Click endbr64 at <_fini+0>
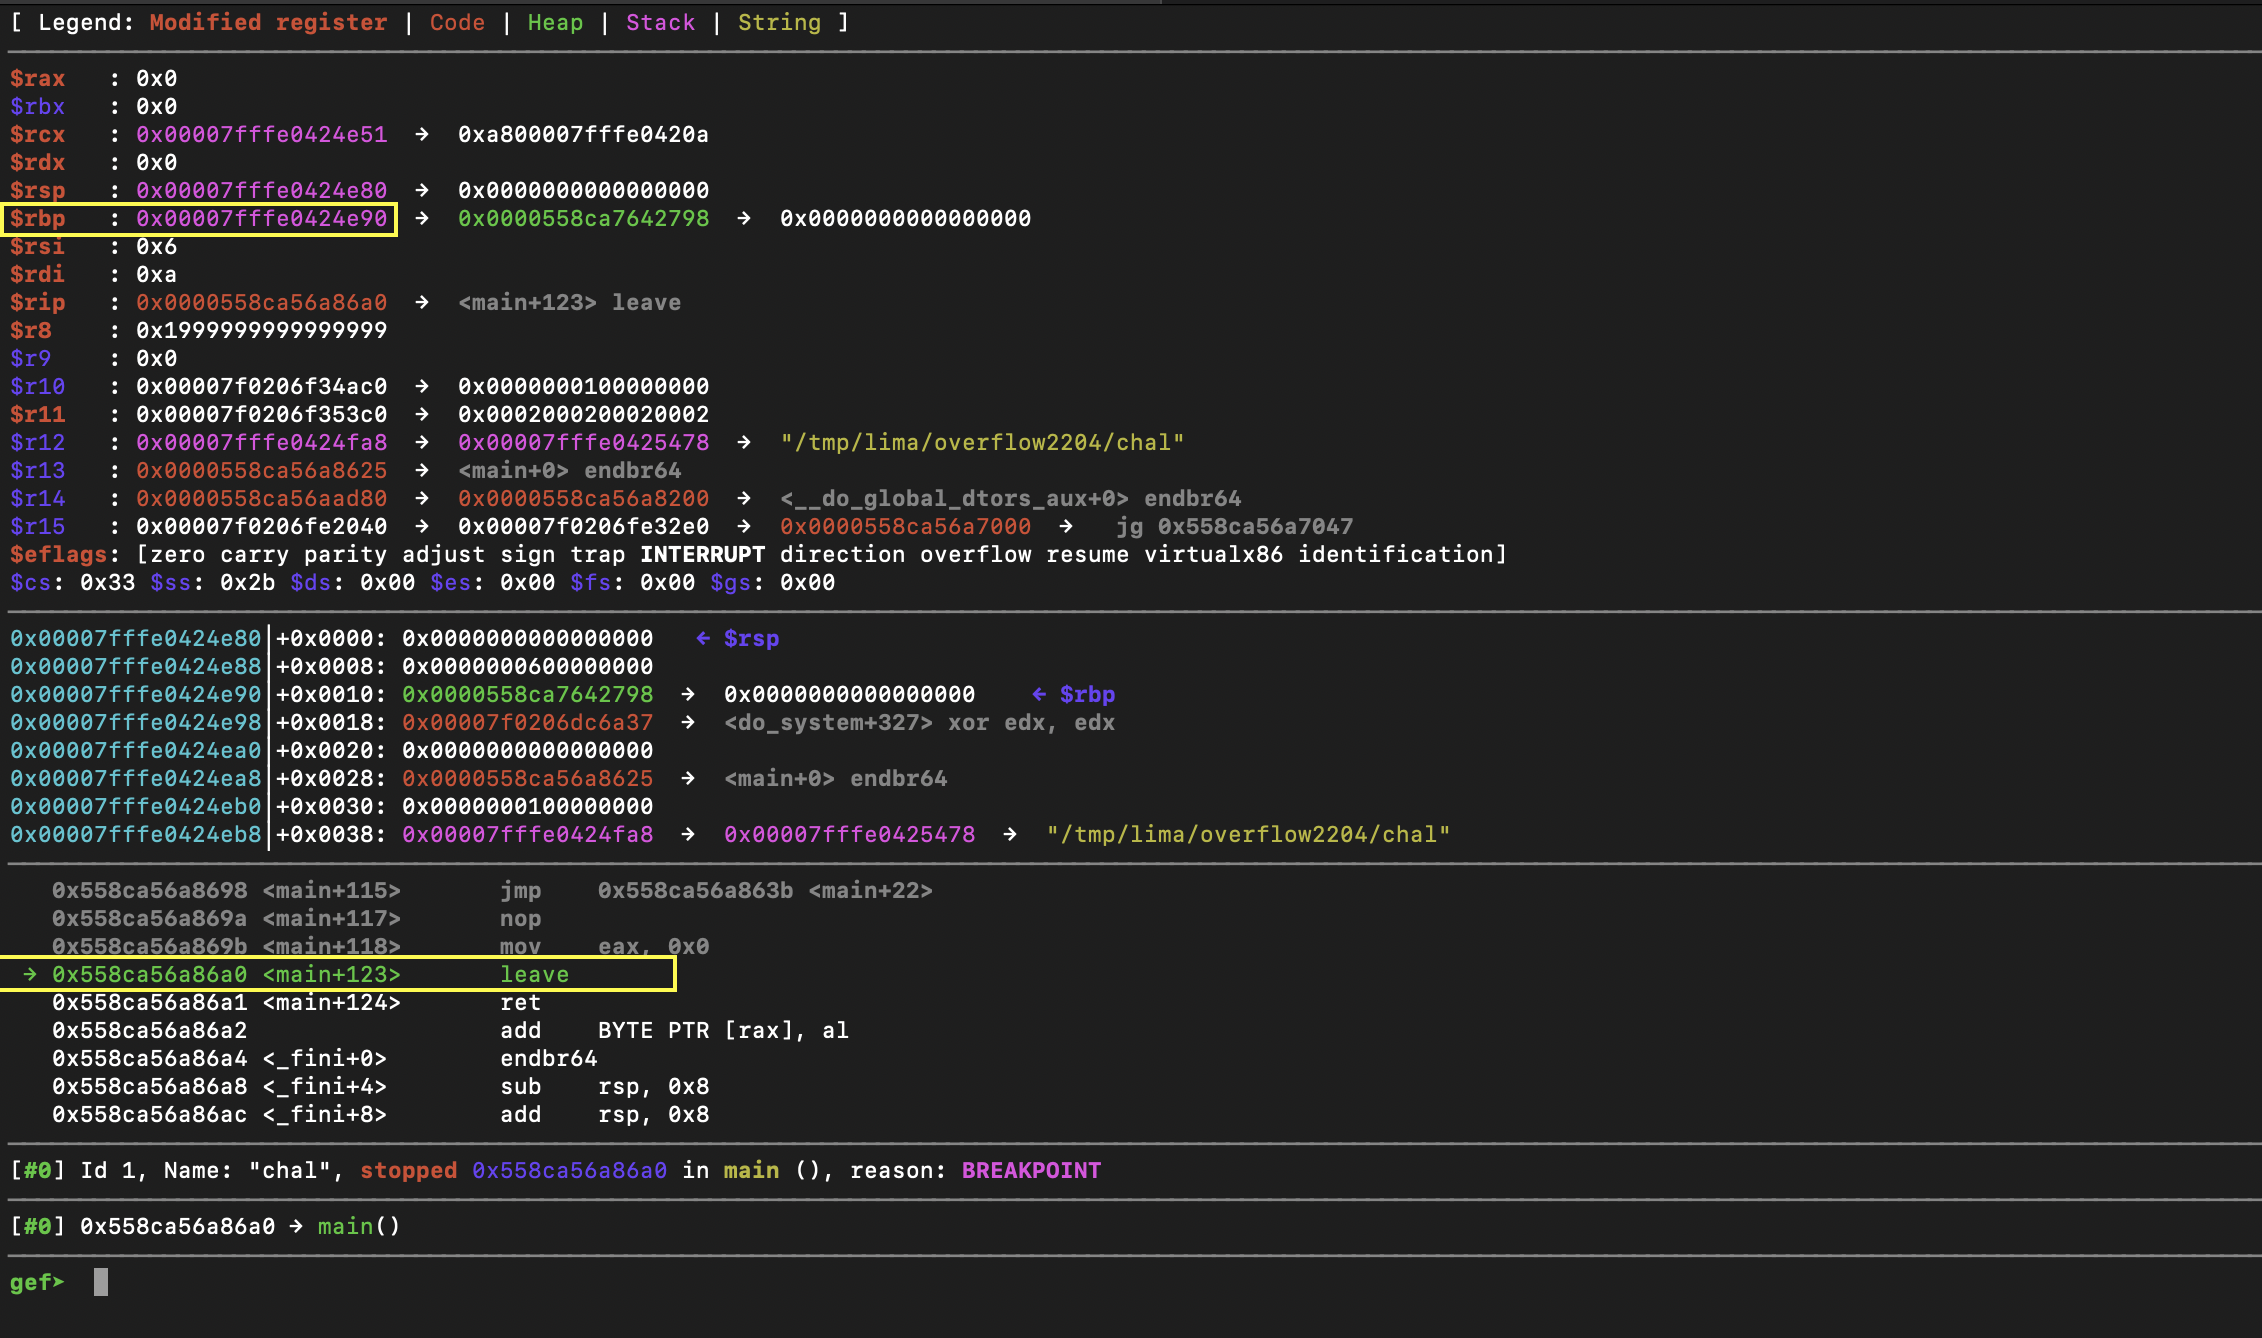Viewport: 2262px width, 1338px height. [325, 1058]
